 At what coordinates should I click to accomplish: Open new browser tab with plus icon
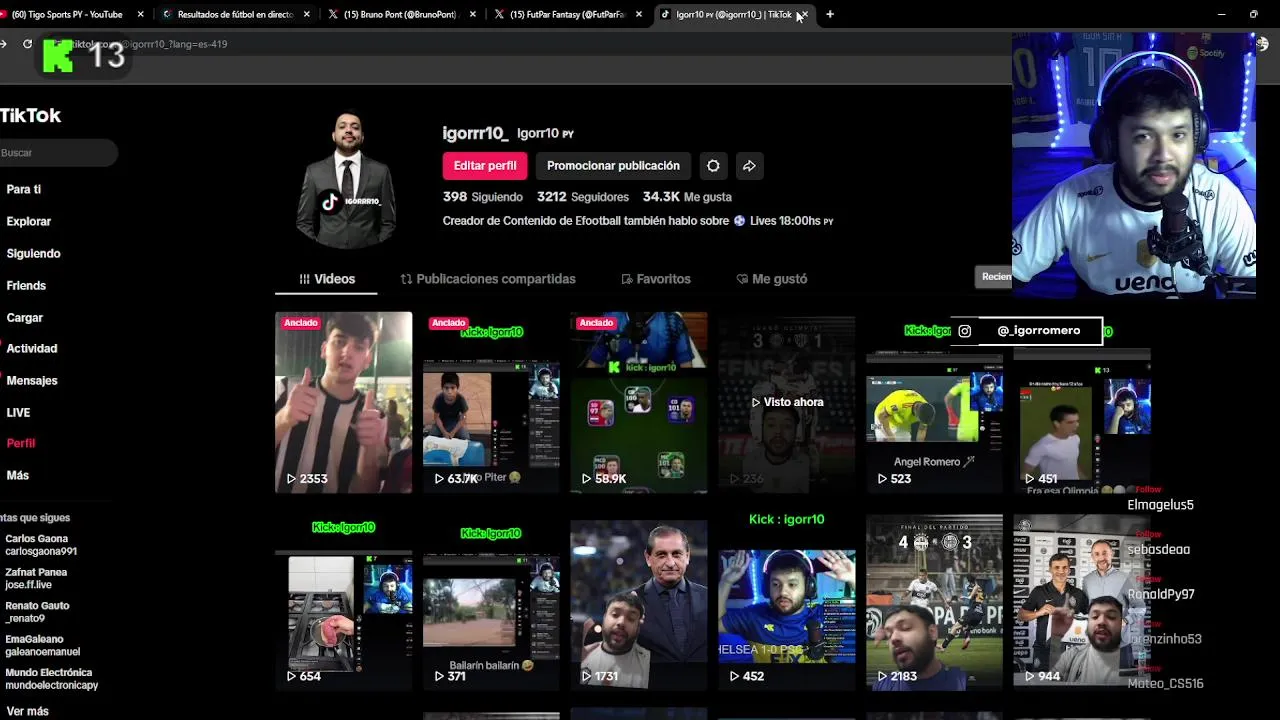(x=830, y=14)
